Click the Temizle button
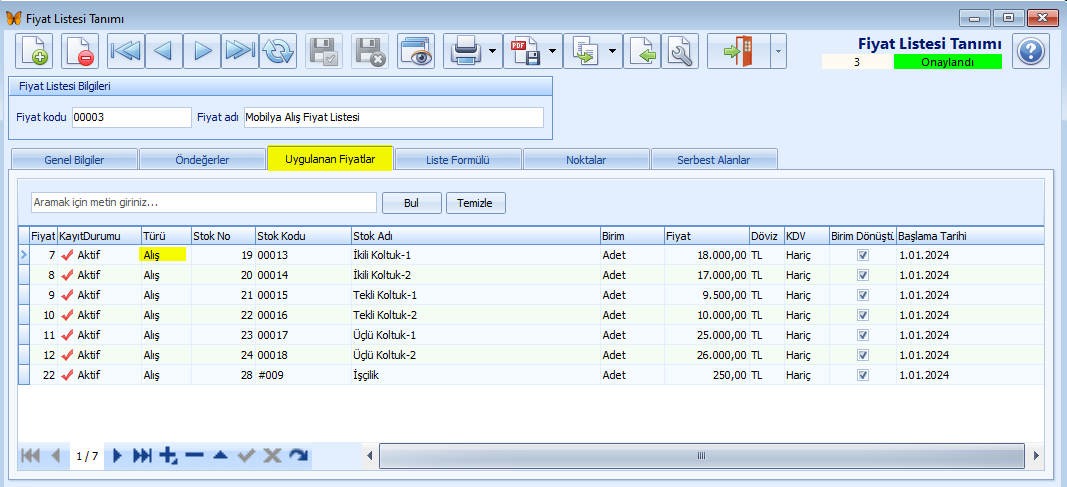Image resolution: width=1067 pixels, height=487 pixels. click(476, 203)
